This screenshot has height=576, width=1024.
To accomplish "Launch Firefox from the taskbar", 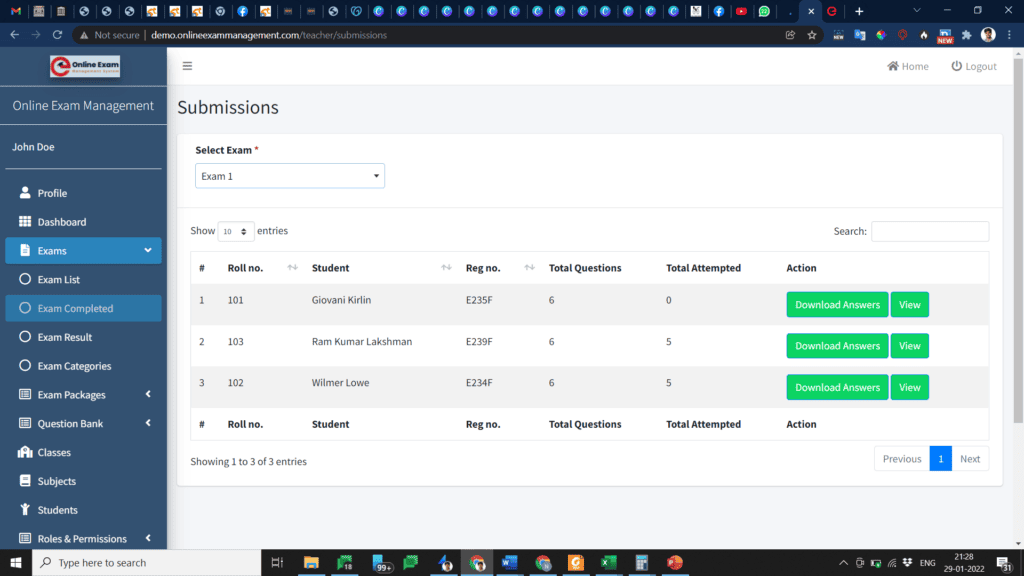I will pos(444,563).
